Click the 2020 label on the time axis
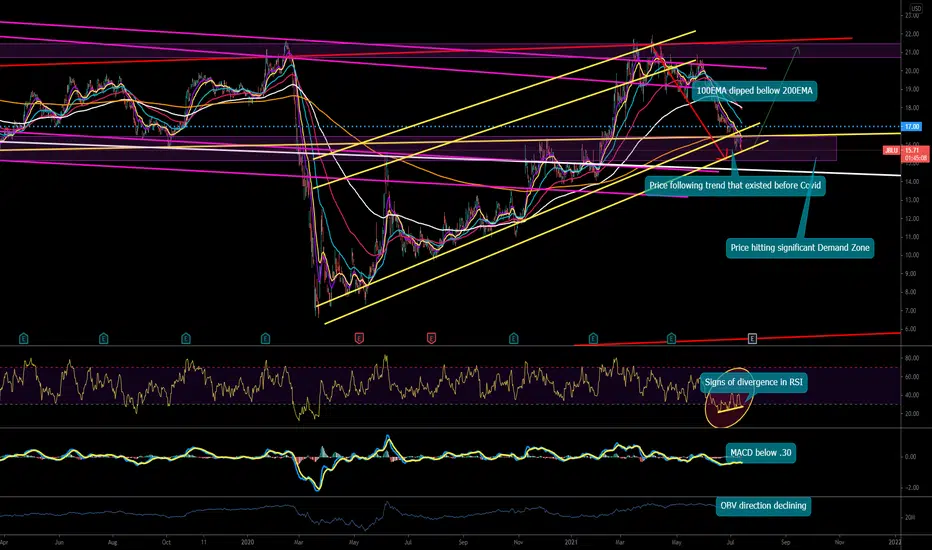932x550 pixels. point(248,542)
